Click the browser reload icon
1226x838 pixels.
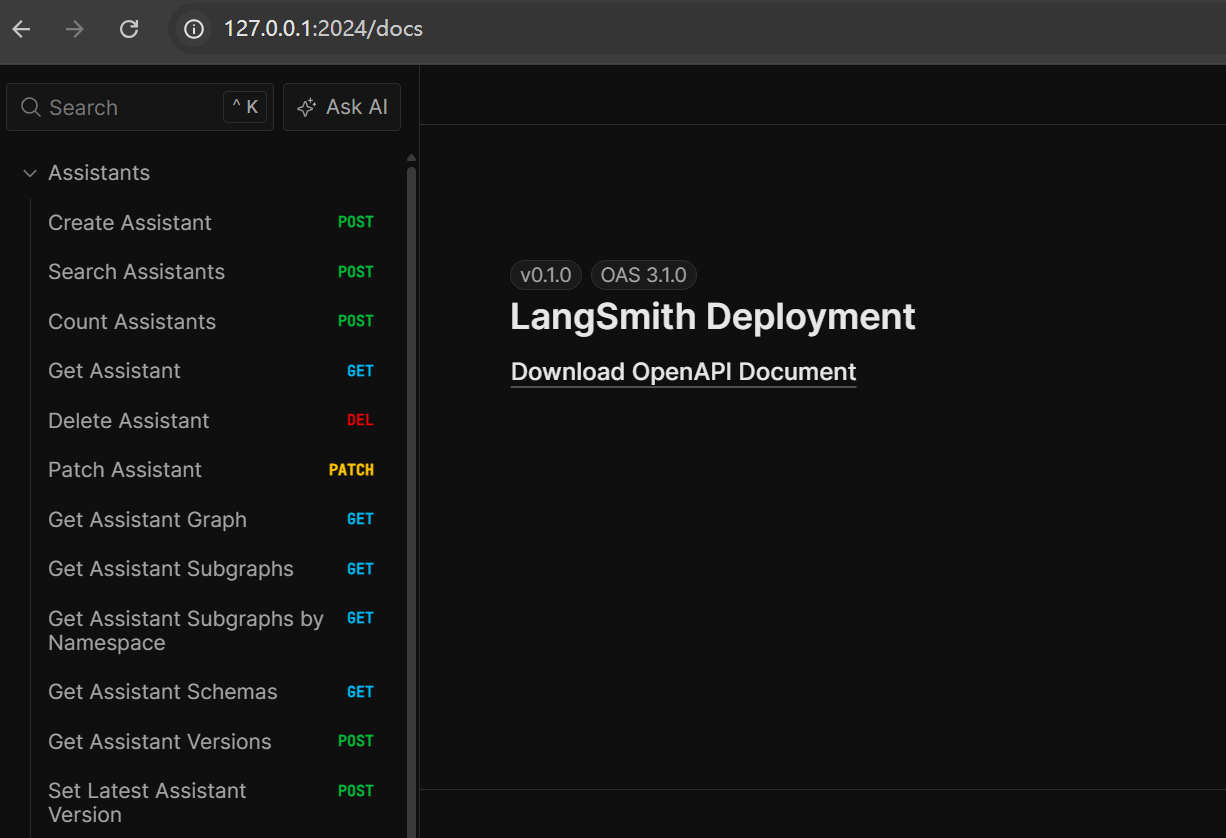click(x=129, y=29)
